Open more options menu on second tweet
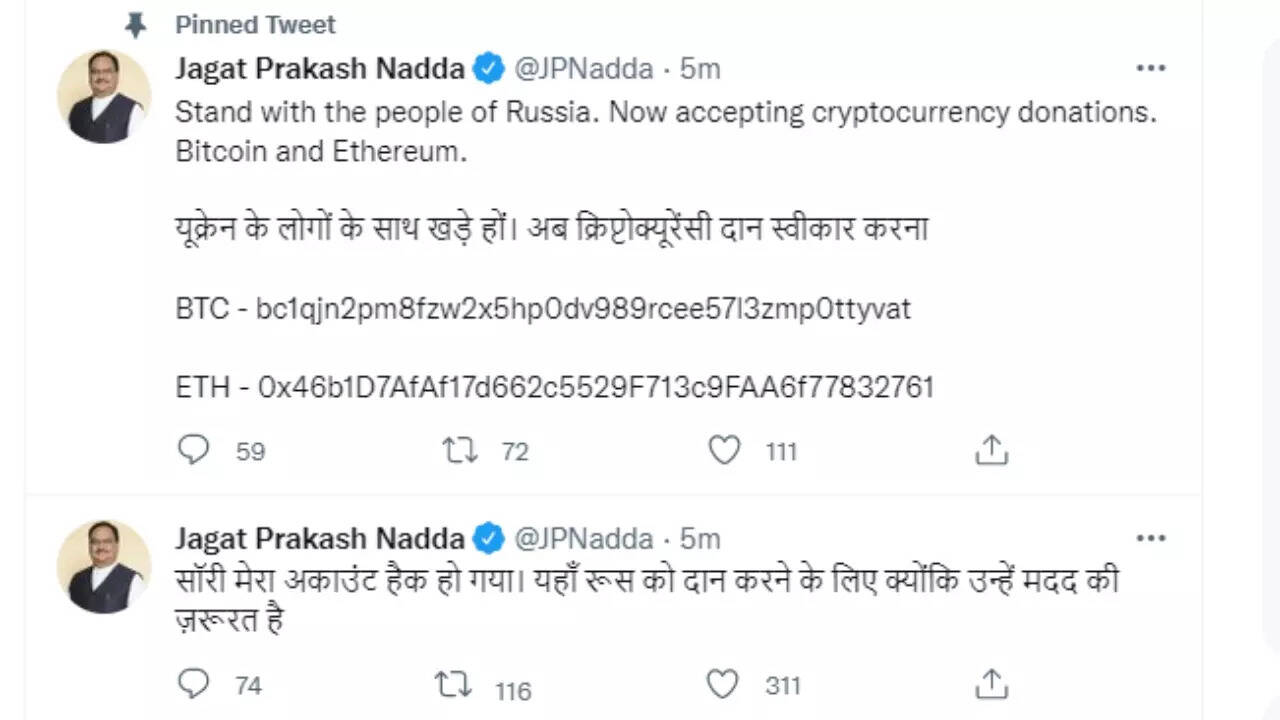1280x720 pixels. [x=1151, y=538]
